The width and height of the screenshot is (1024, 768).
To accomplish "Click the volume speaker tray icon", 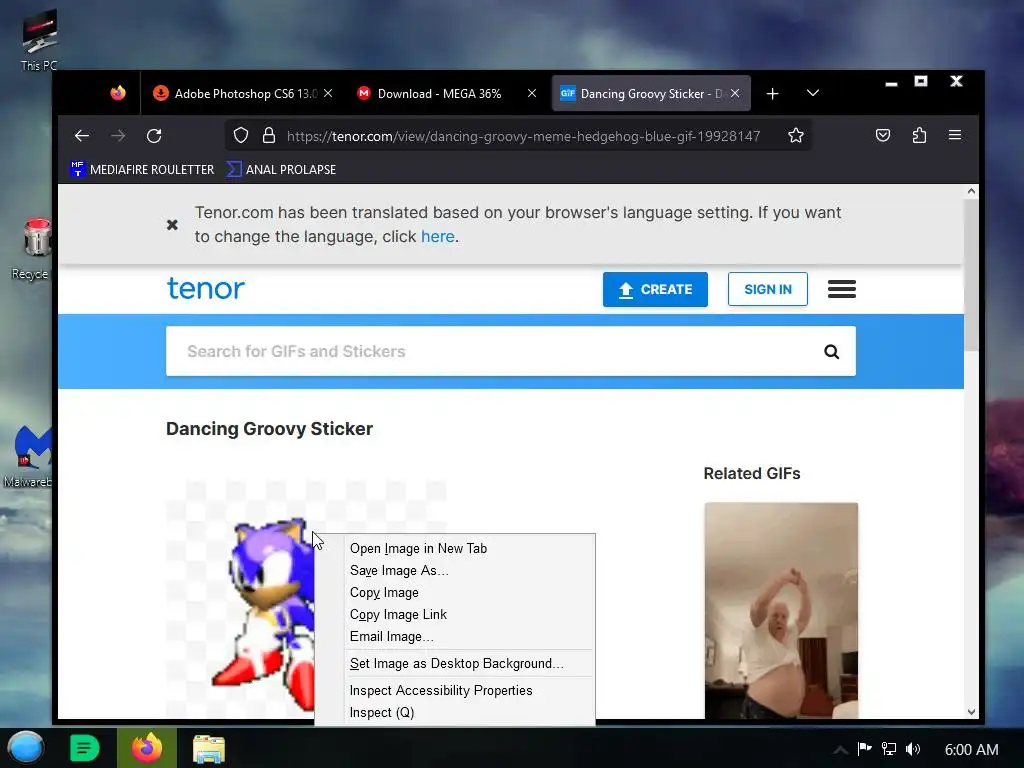I will [913, 749].
